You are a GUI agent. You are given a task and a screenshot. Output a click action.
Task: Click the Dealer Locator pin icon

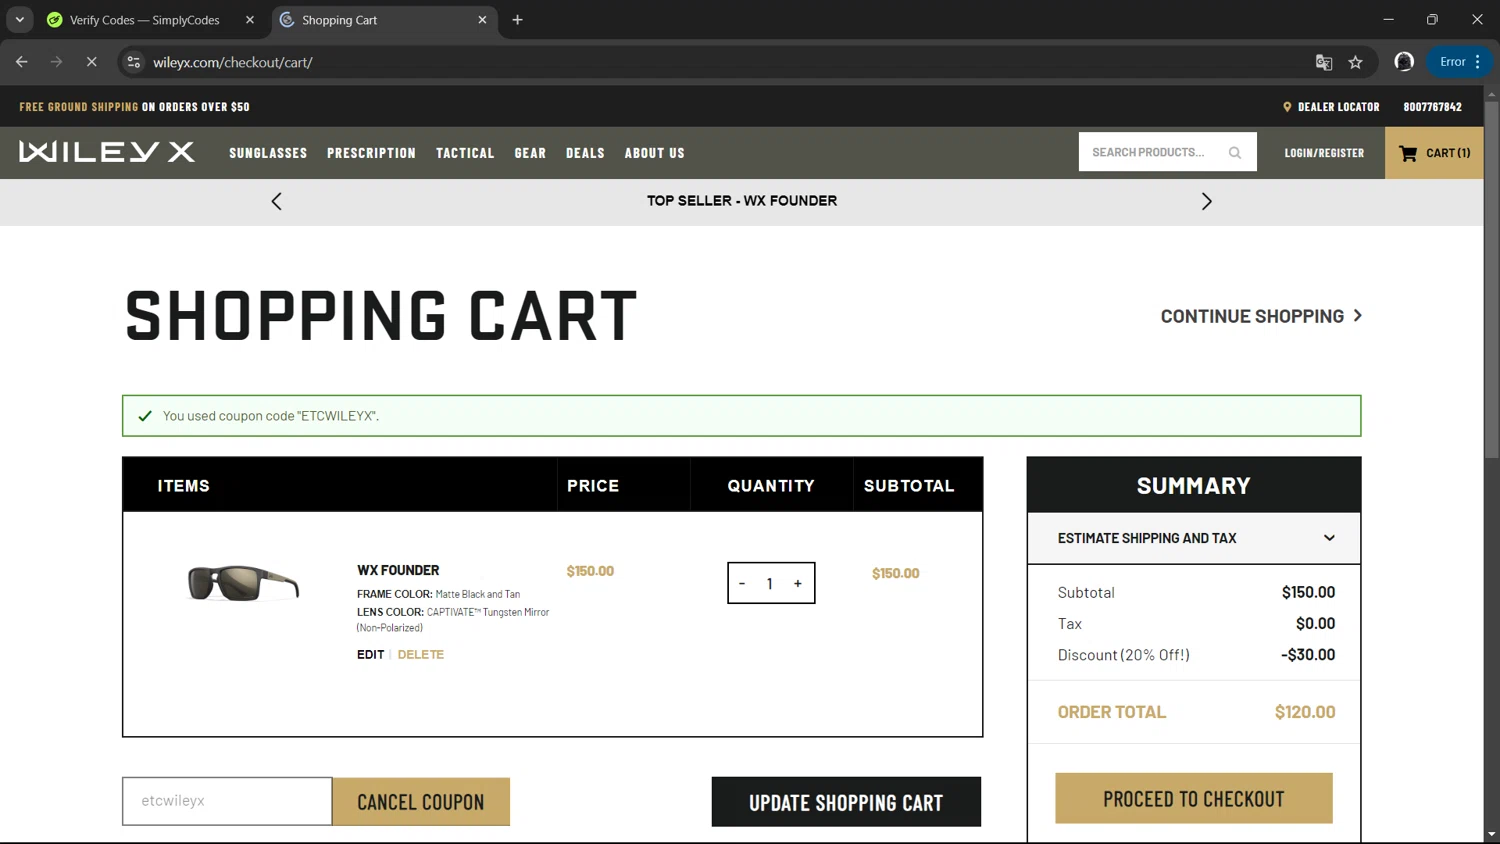[1287, 107]
